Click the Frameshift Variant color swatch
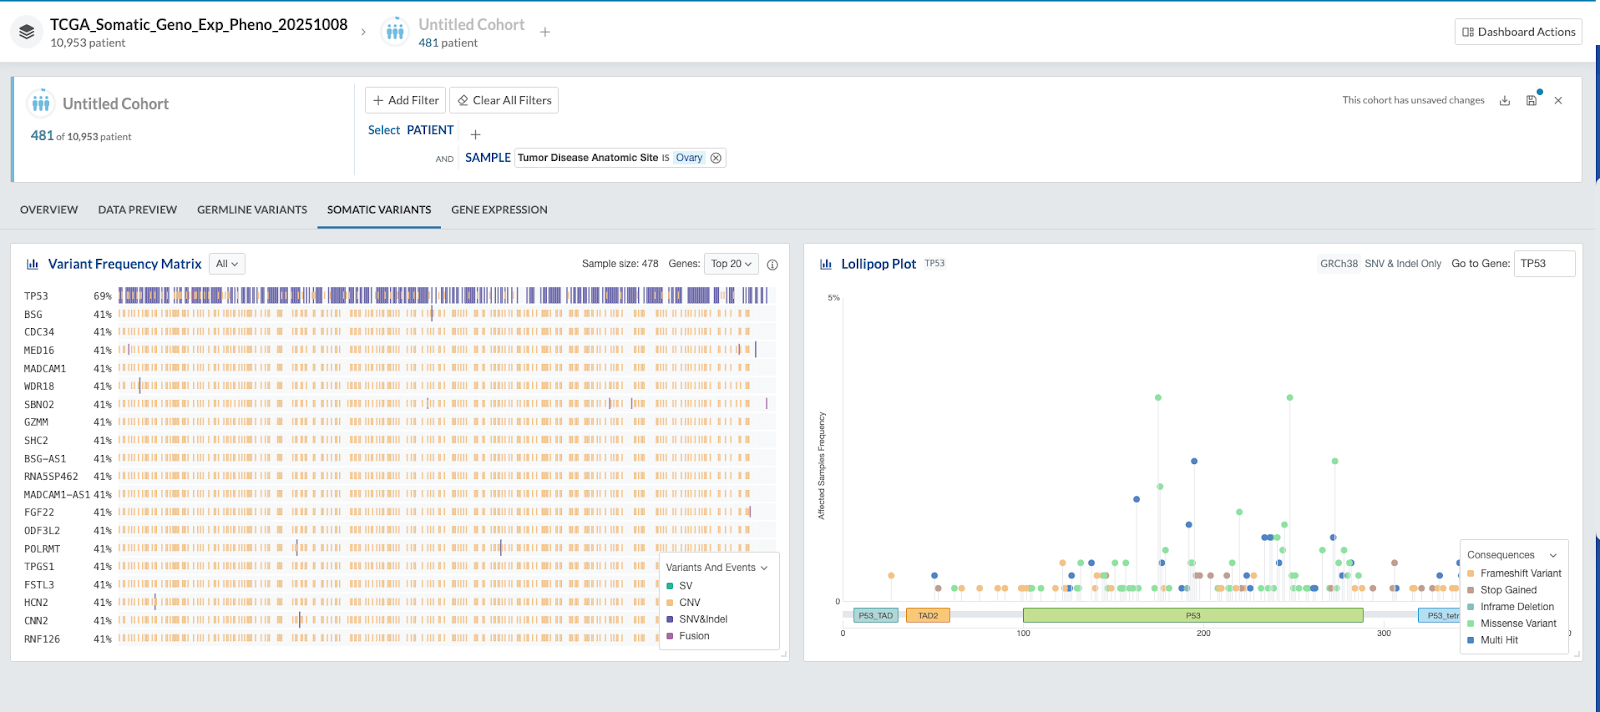 click(1471, 574)
